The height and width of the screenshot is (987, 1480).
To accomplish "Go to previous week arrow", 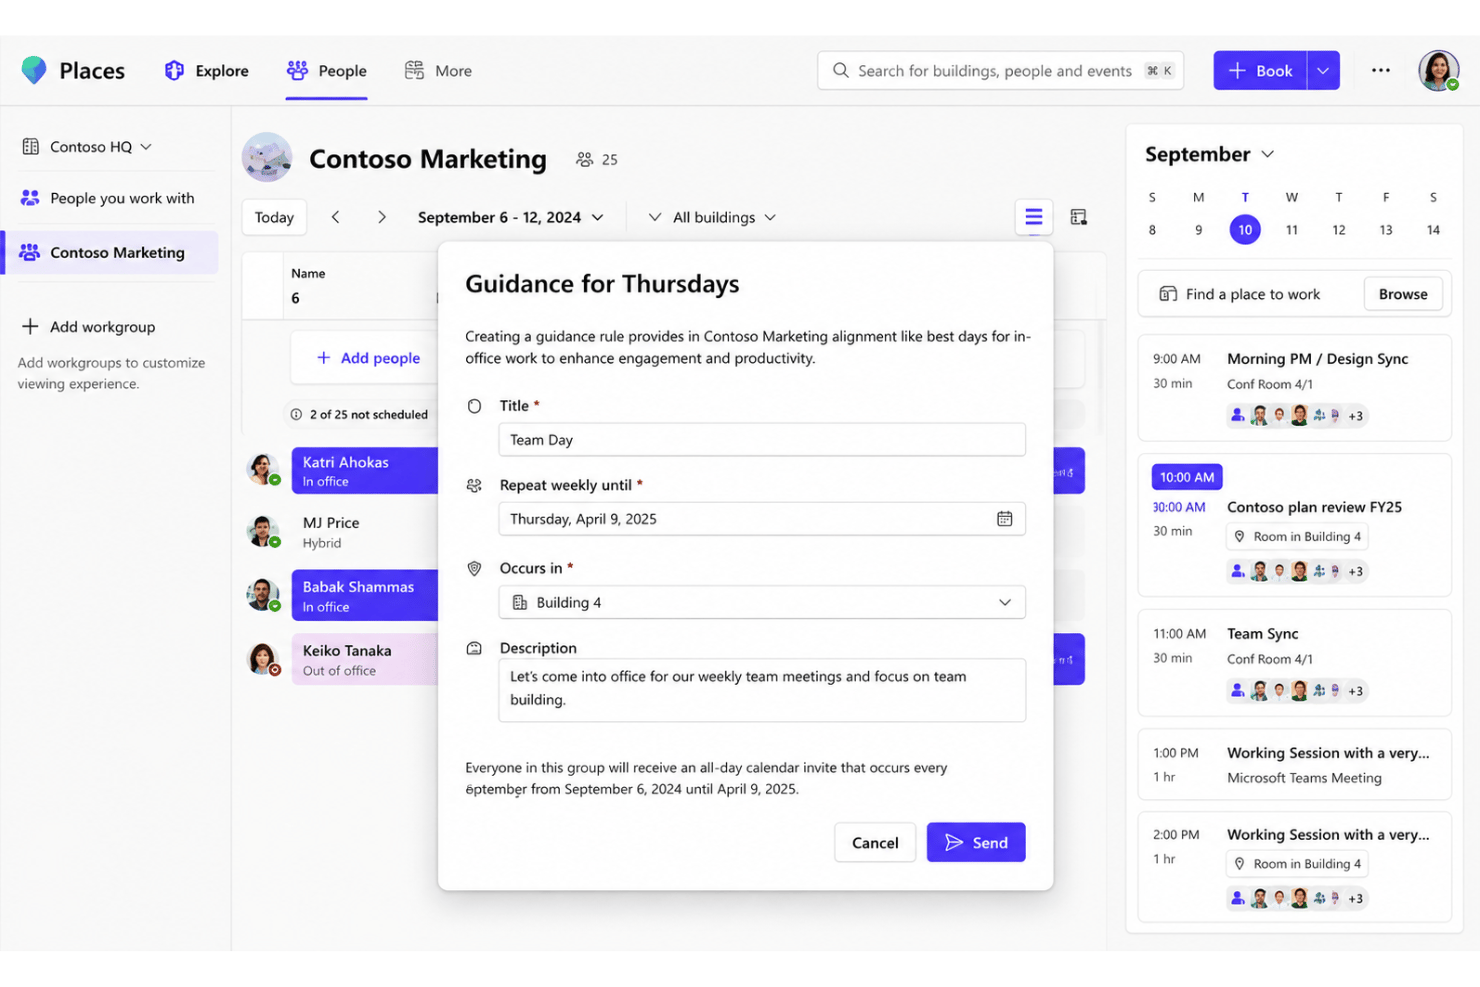I will [x=336, y=217].
